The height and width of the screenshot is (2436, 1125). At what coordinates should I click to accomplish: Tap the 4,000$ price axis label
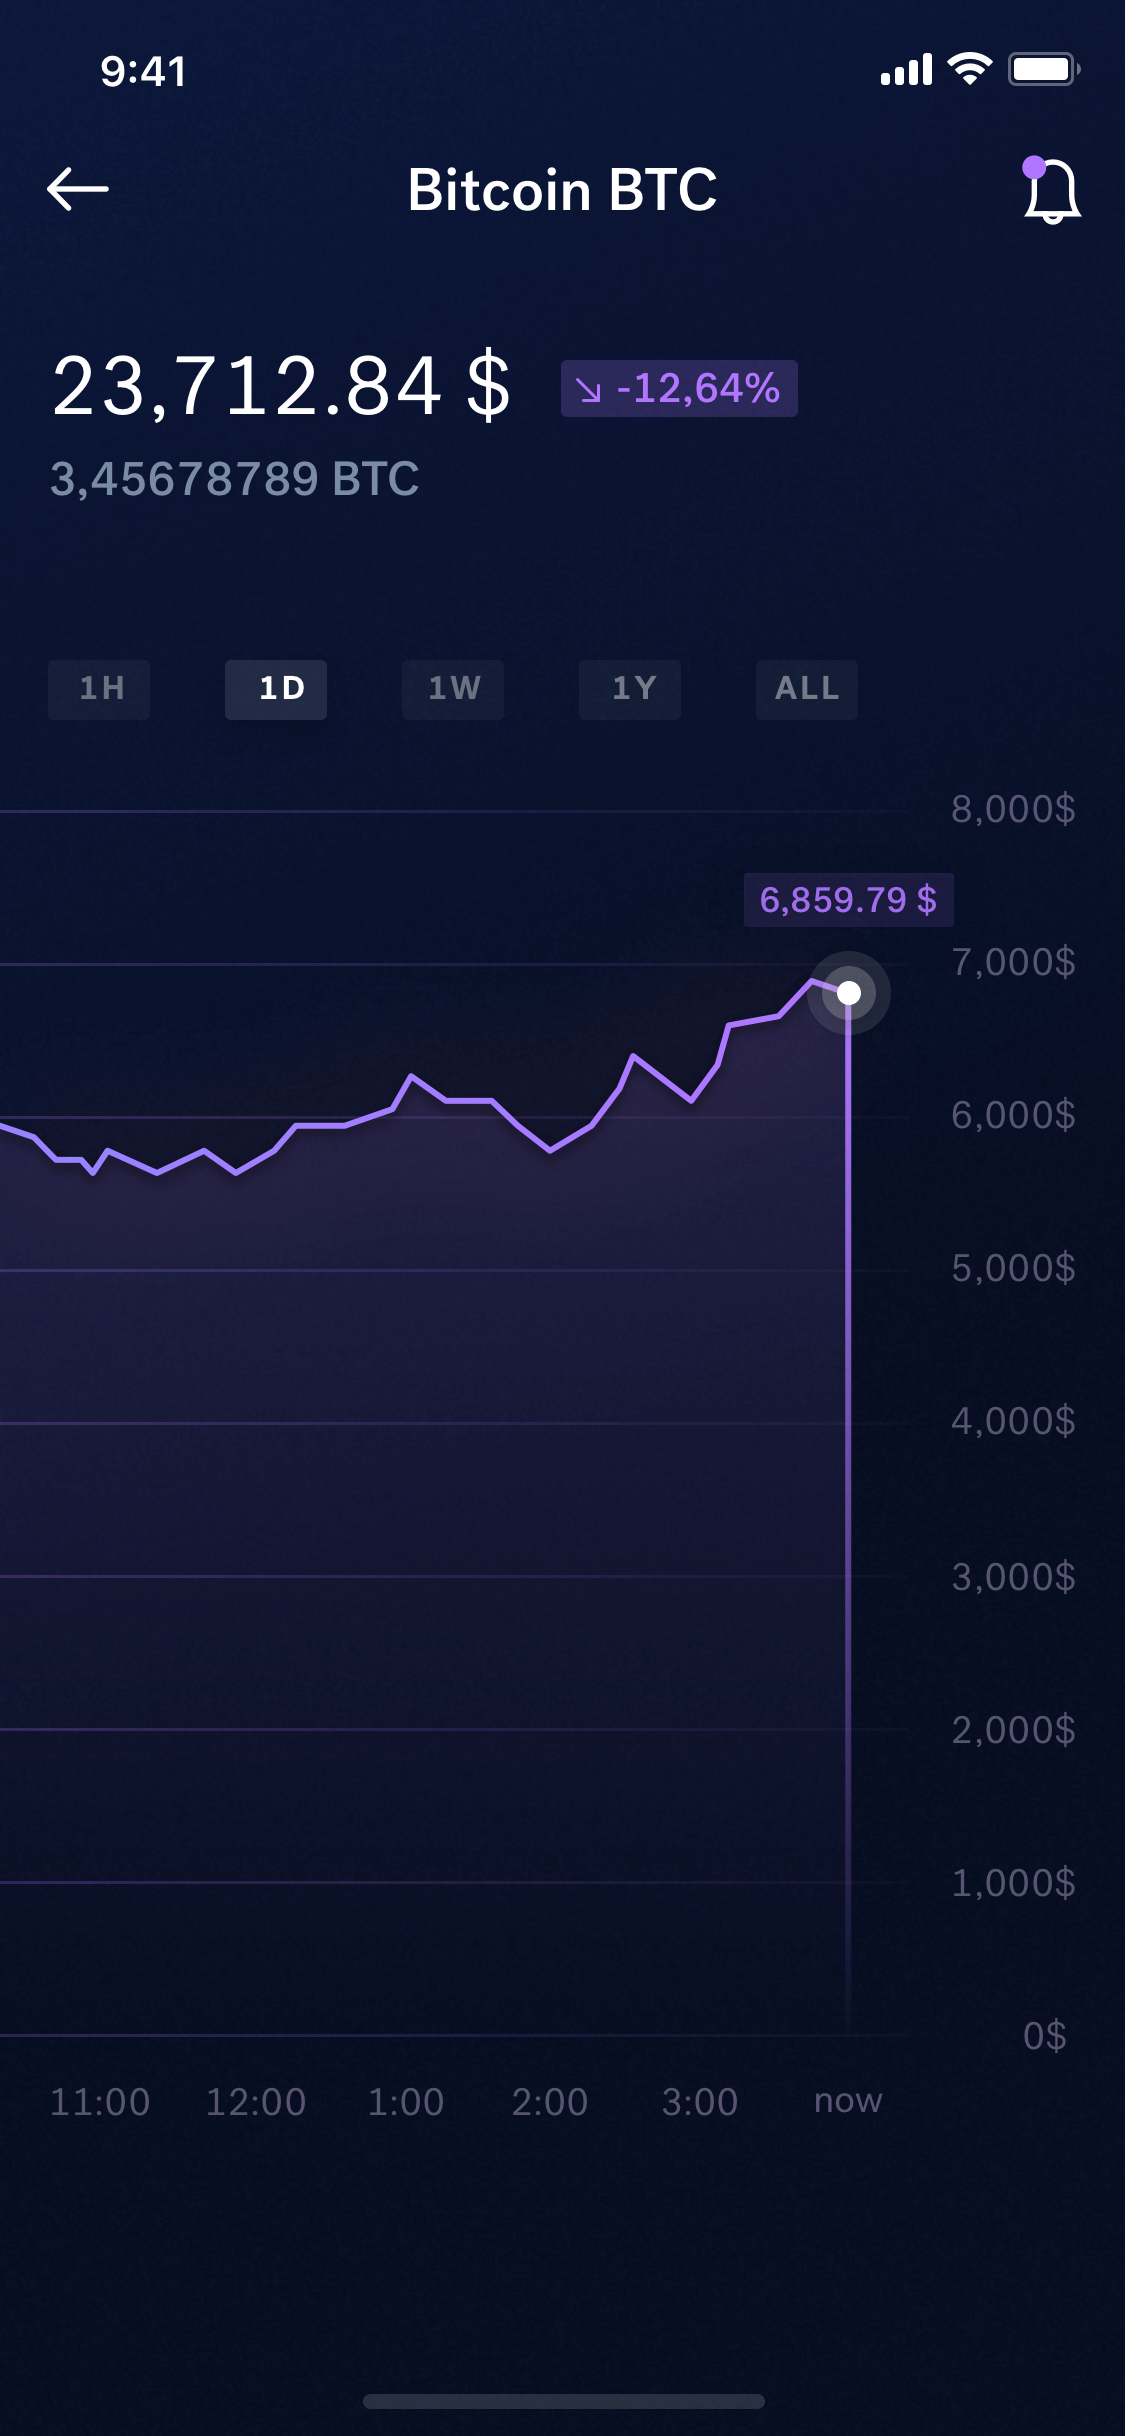[1013, 1421]
